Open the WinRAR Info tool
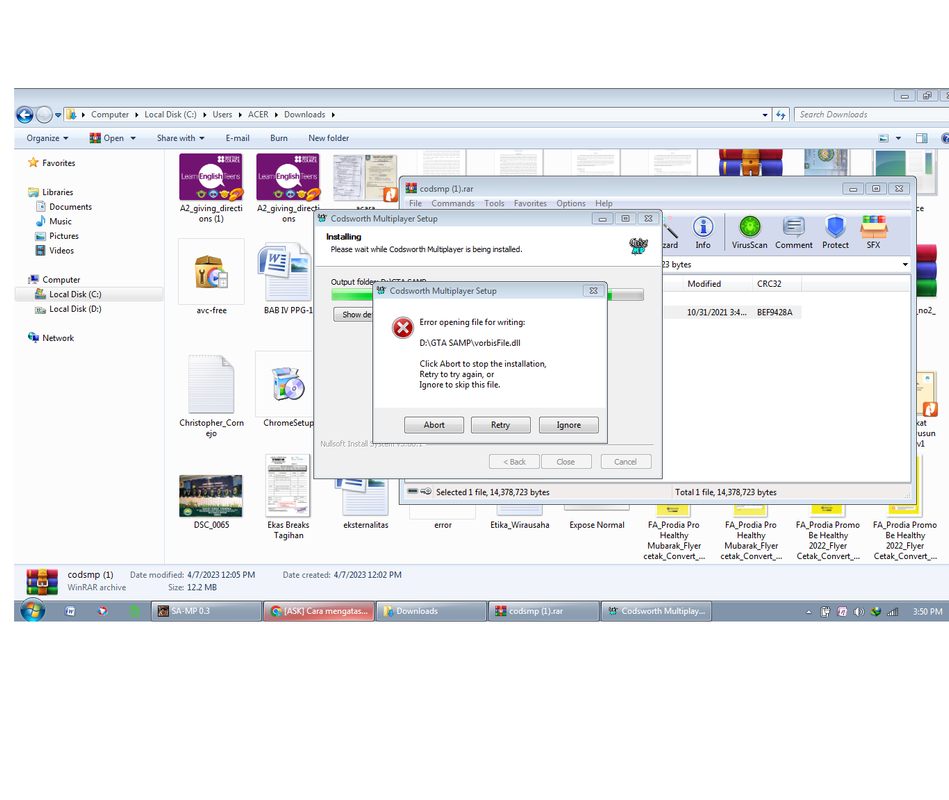The width and height of the screenshot is (949, 800). [703, 233]
